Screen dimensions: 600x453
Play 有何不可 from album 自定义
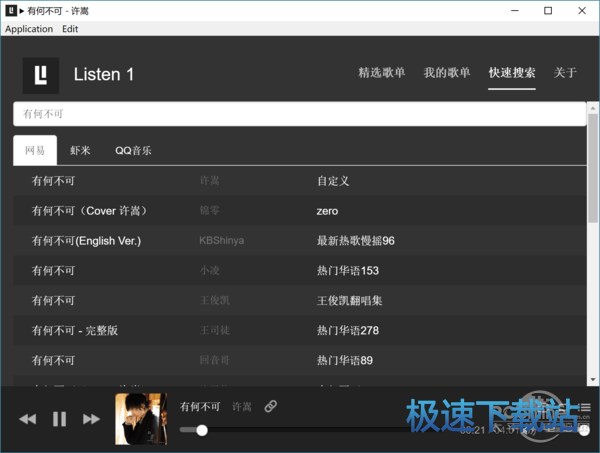53,181
